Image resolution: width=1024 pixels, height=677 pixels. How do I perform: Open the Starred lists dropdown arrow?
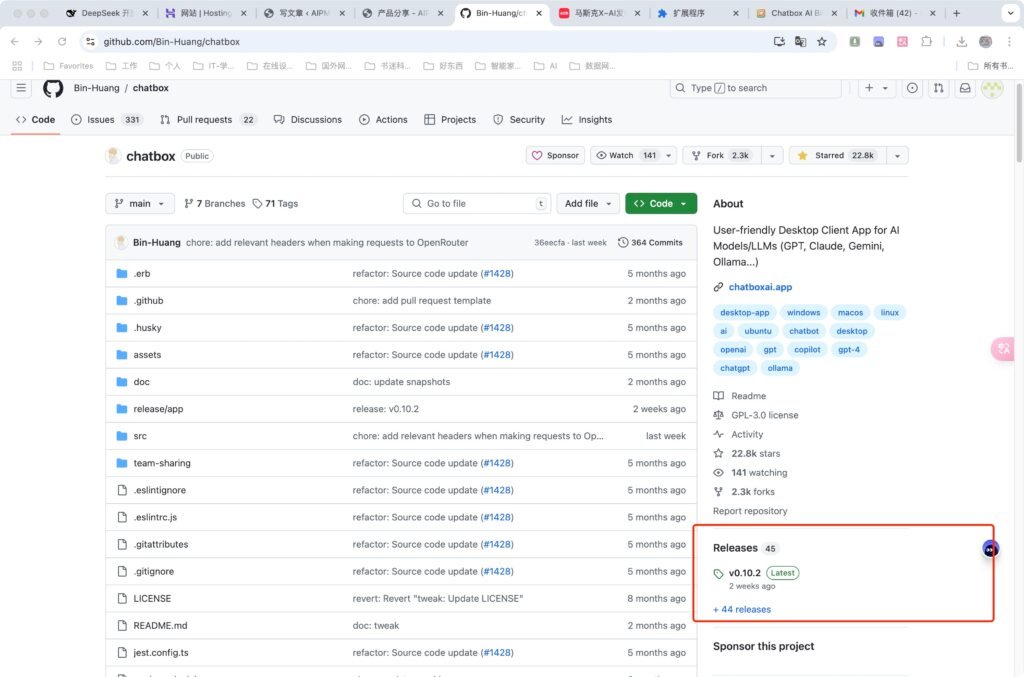point(897,155)
